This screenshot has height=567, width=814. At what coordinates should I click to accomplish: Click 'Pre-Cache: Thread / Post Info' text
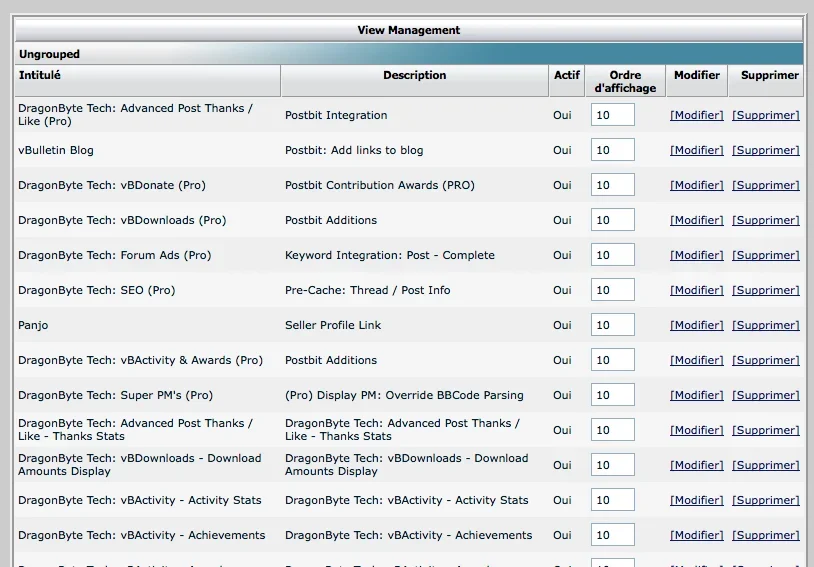pyautogui.click(x=368, y=290)
